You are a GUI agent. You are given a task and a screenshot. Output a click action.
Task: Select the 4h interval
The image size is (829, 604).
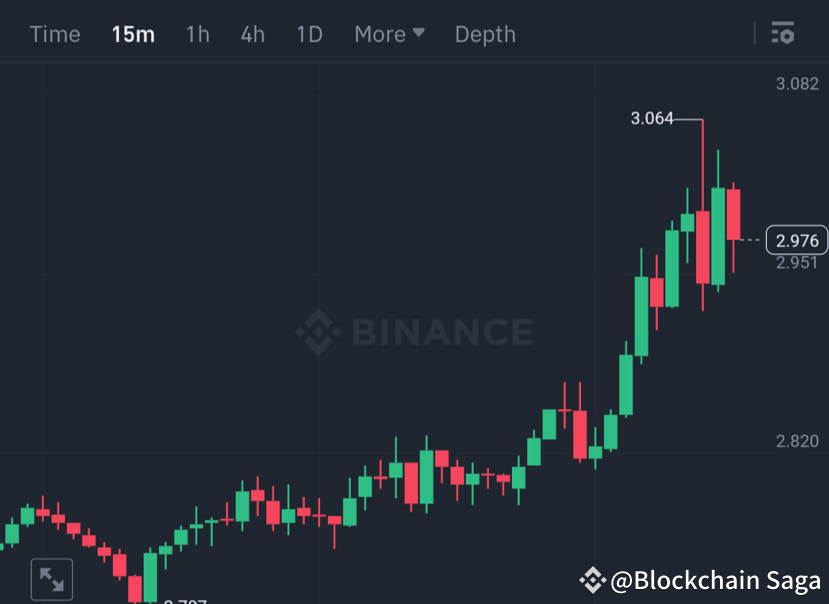pyautogui.click(x=251, y=34)
